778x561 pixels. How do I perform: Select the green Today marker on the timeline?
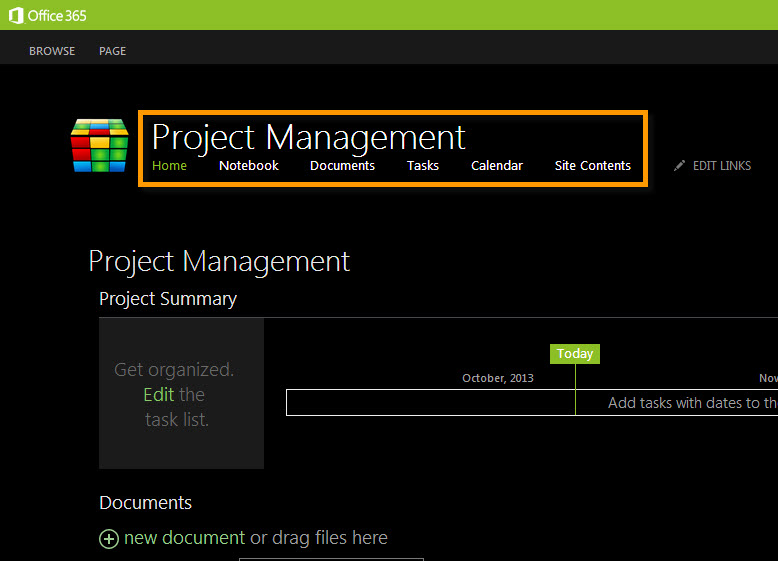coord(575,354)
